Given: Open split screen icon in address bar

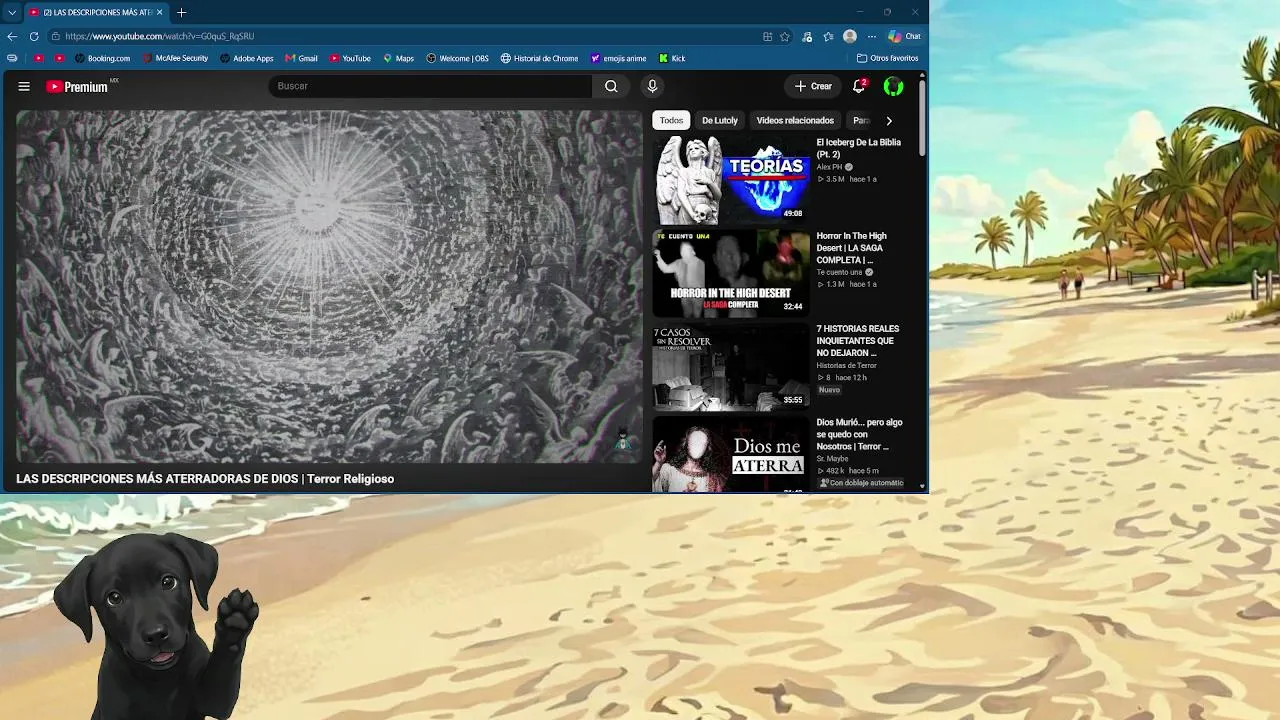Looking at the screenshot, I should click(x=768, y=36).
